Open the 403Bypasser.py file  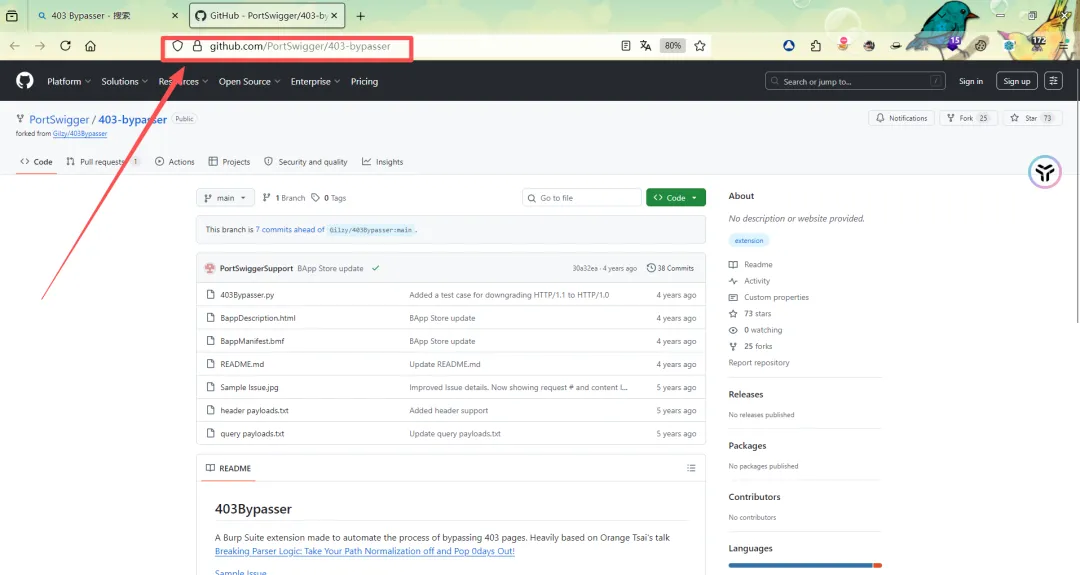[x=247, y=295]
